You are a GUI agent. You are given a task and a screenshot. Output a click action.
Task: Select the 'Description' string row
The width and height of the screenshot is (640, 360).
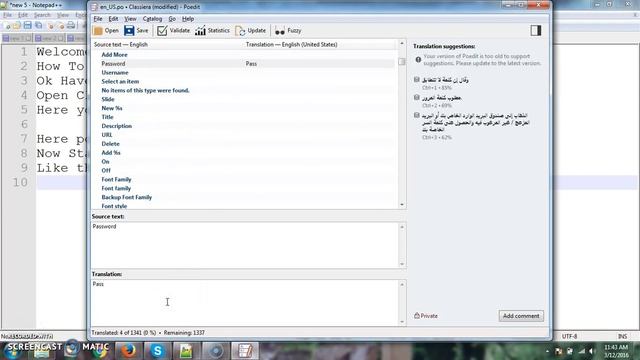[x=244, y=126]
